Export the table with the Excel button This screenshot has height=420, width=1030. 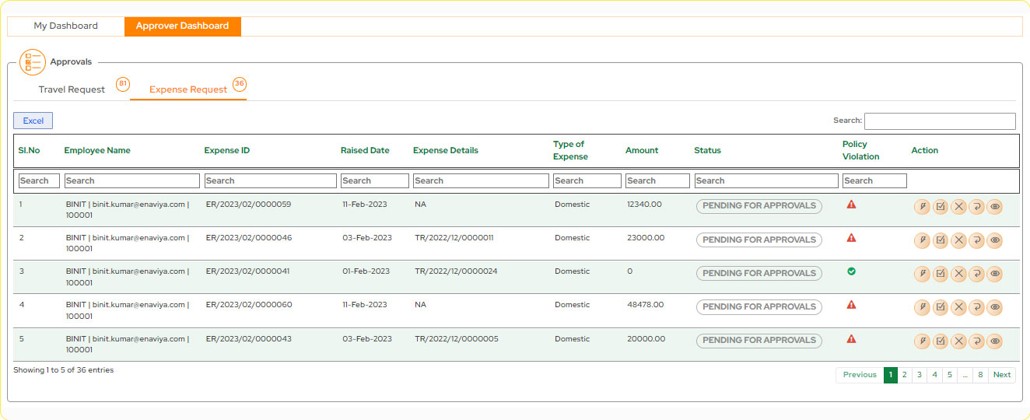(x=33, y=121)
